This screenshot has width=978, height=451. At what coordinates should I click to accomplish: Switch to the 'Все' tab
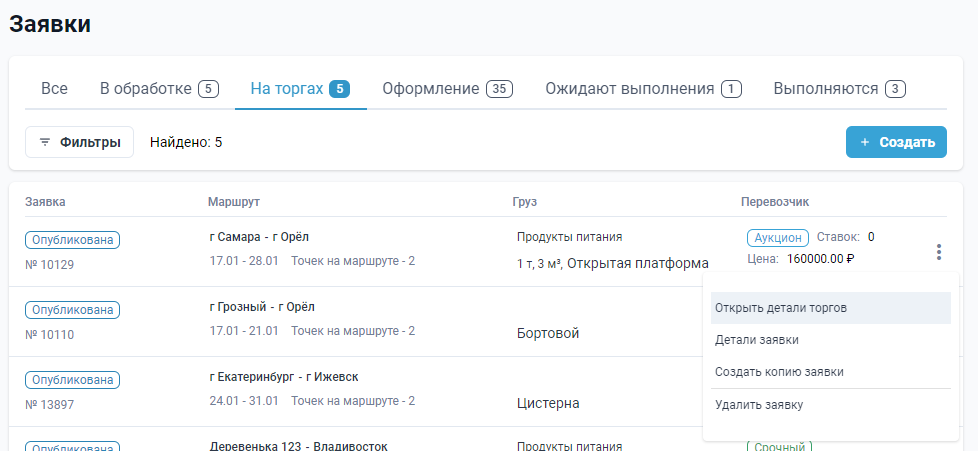click(54, 89)
